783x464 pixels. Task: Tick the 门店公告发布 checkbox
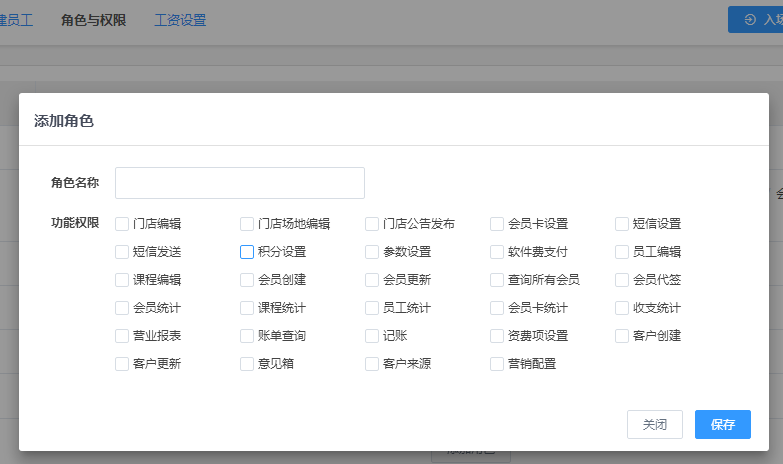(372, 224)
